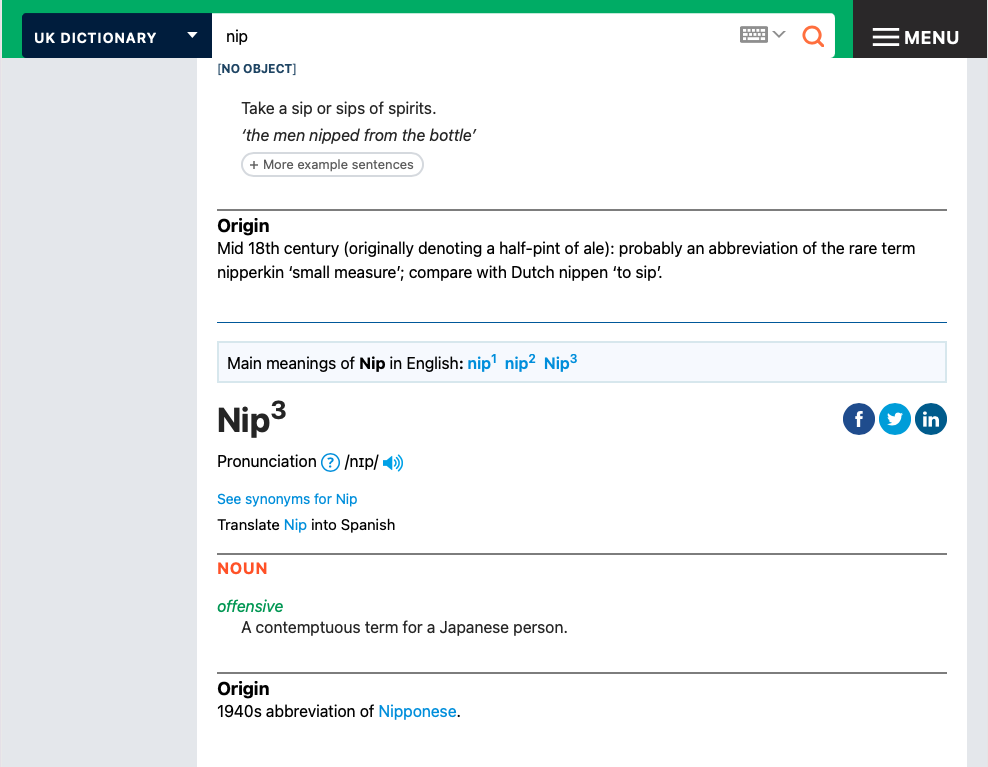
Task: Open the MENU label
Action: 931,37
